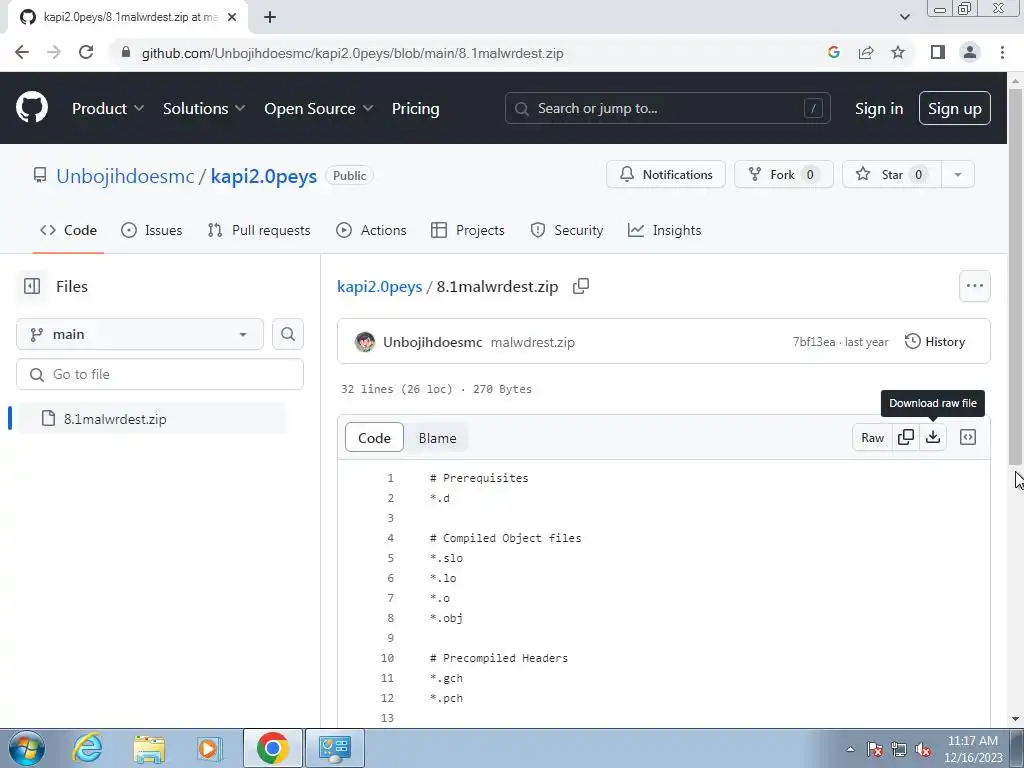Open Windows Explorer from taskbar
This screenshot has width=1024, height=768.
pyautogui.click(x=149, y=748)
